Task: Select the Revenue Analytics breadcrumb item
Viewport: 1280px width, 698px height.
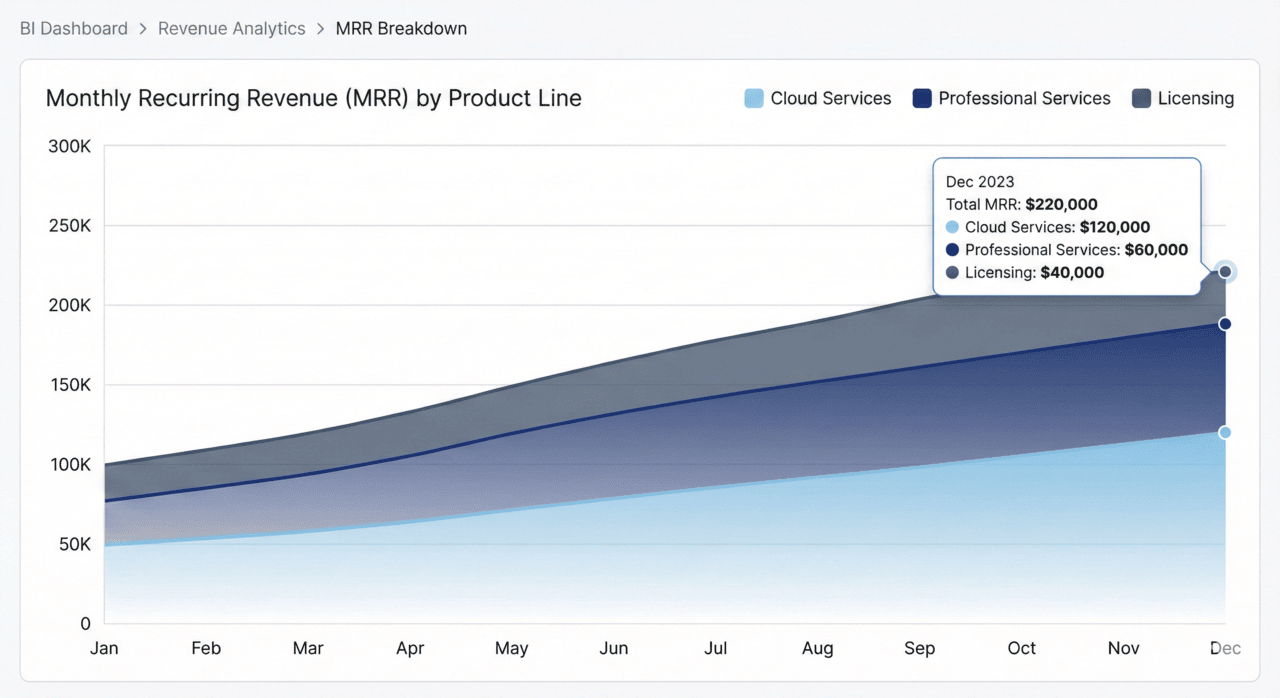Action: (x=231, y=28)
